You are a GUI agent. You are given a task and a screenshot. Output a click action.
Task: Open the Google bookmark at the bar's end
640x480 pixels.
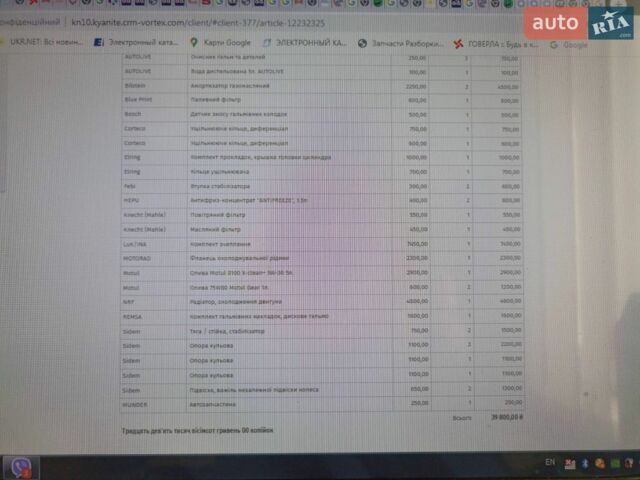click(x=569, y=45)
